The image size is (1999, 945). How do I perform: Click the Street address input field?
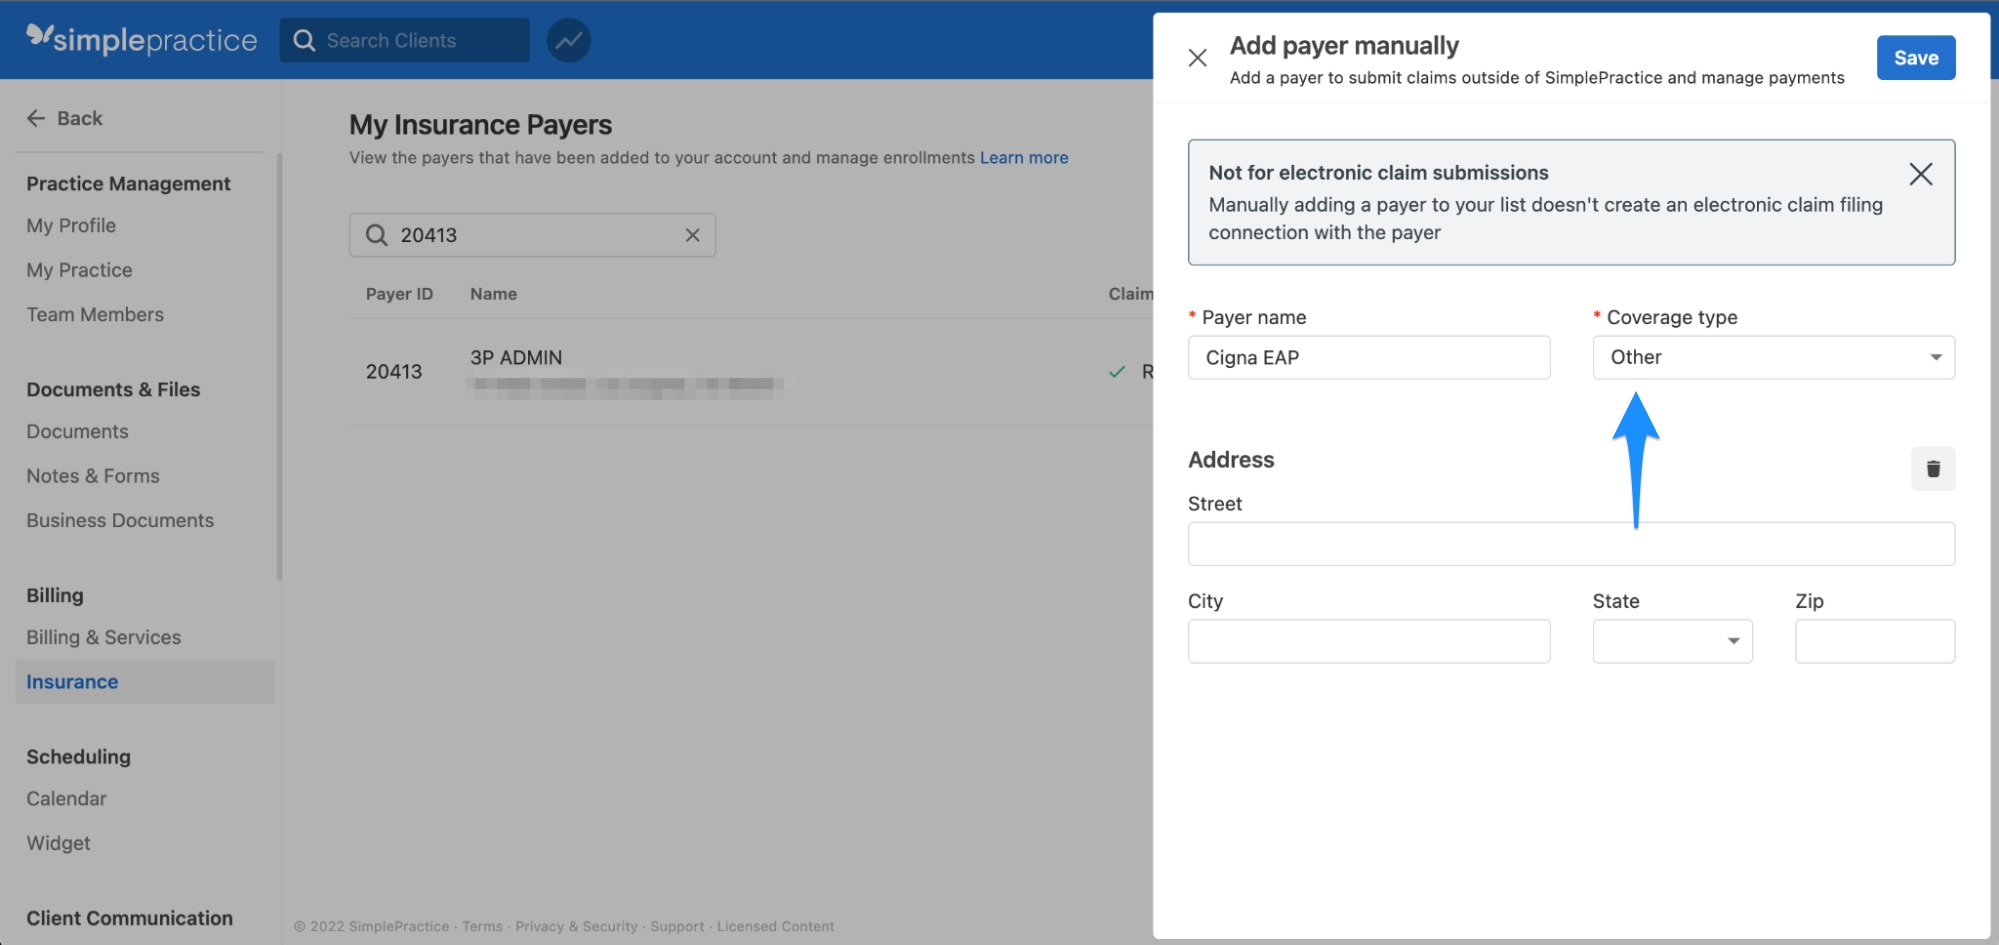[1571, 543]
